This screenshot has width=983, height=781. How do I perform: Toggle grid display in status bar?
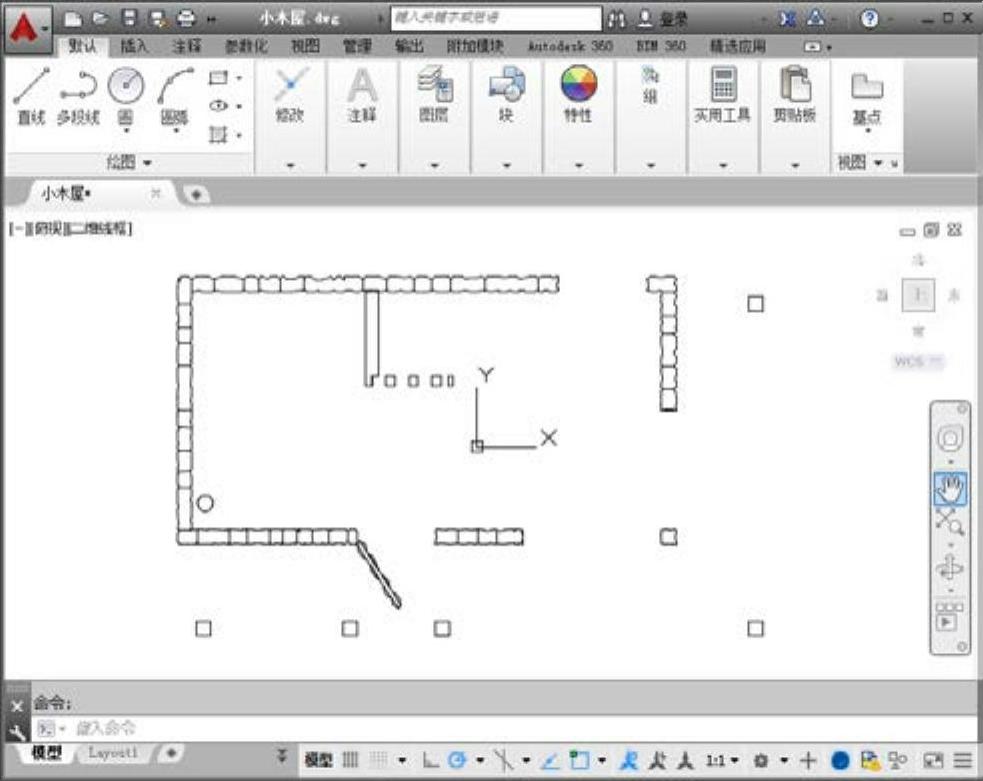pos(350,760)
